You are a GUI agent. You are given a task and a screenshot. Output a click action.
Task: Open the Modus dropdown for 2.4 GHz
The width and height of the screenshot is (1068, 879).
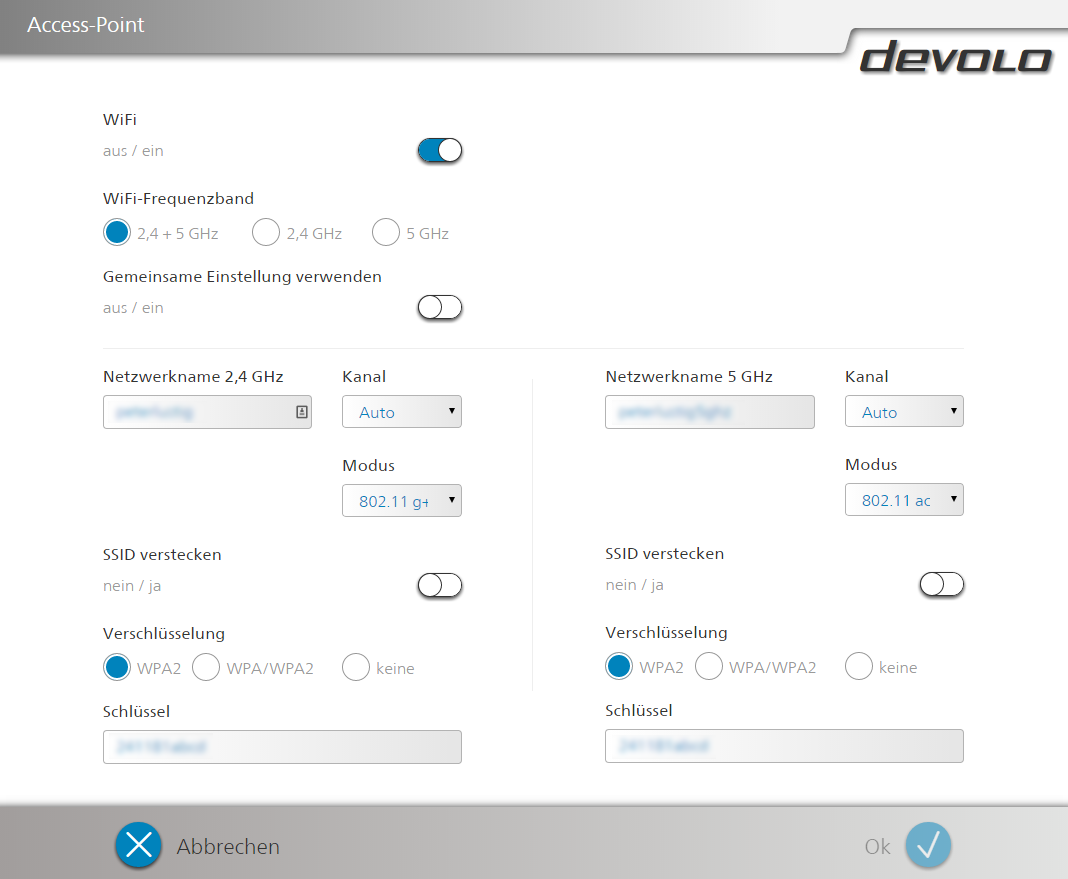(402, 501)
